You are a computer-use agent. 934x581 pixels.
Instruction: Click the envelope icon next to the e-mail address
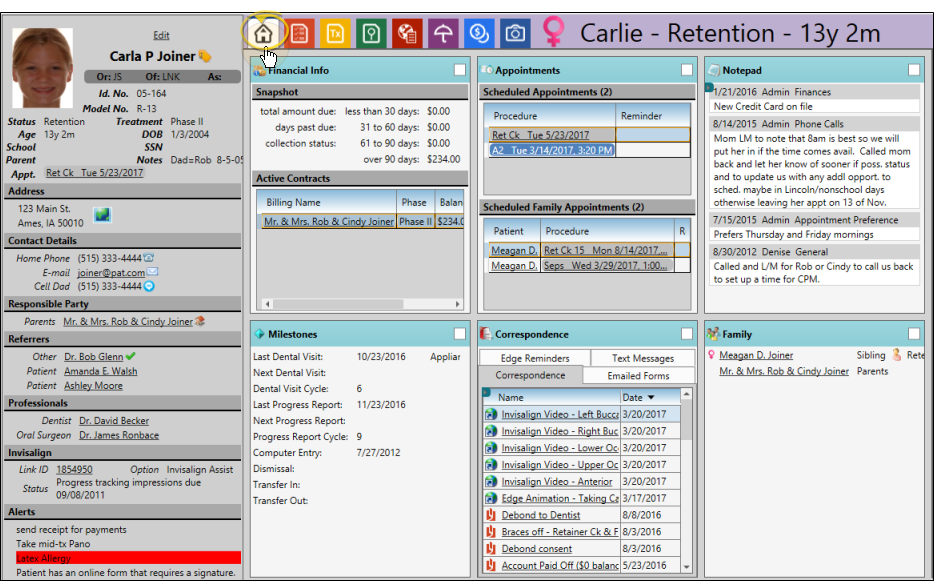click(152, 272)
